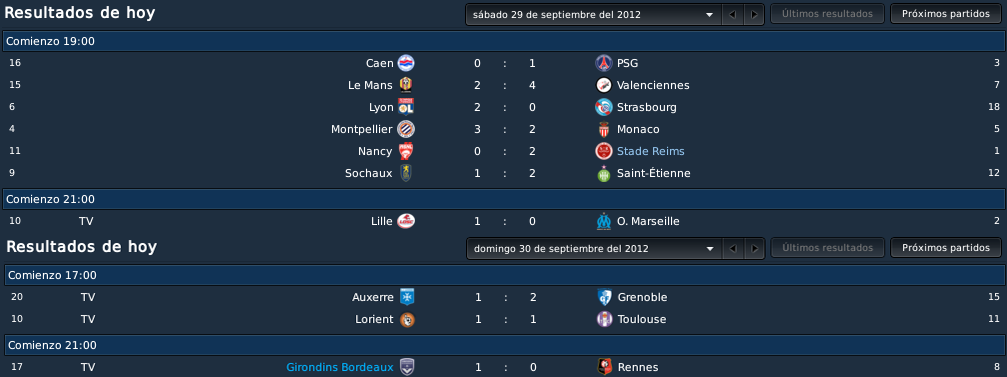The width and height of the screenshot is (1007, 377).
Task: Select the Rennes club badge
Action: pos(604,367)
